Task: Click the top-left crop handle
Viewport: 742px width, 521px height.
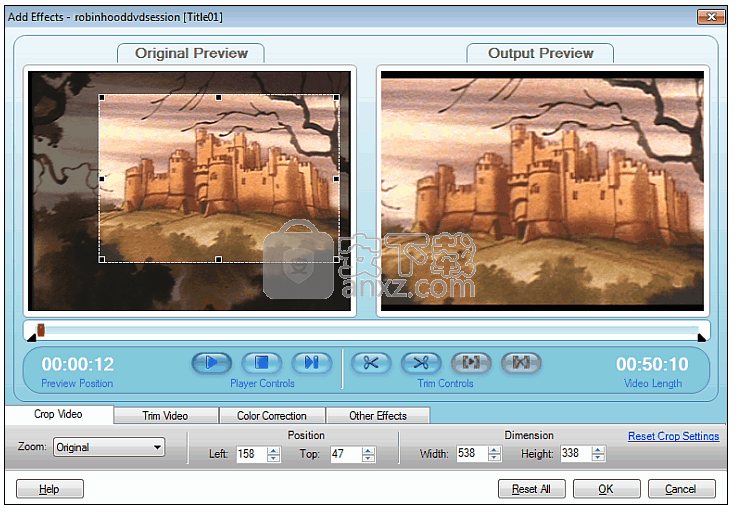Action: click(x=102, y=97)
